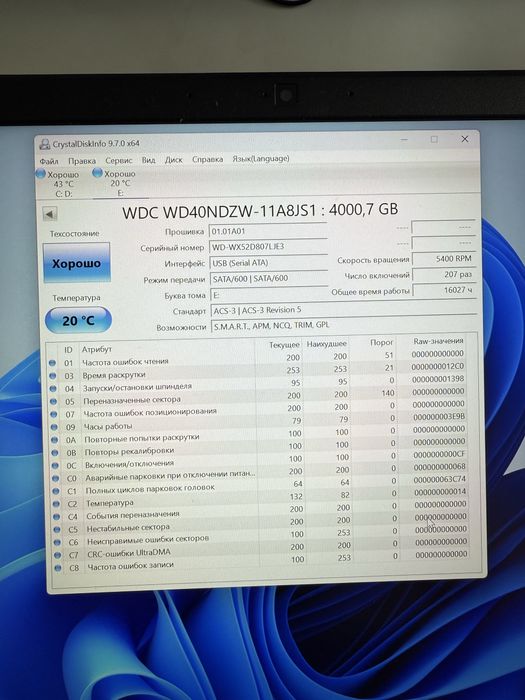This screenshot has height=700, width=525.
Task: Click the features field listing S.M.A.R.T.
Action: [343, 325]
